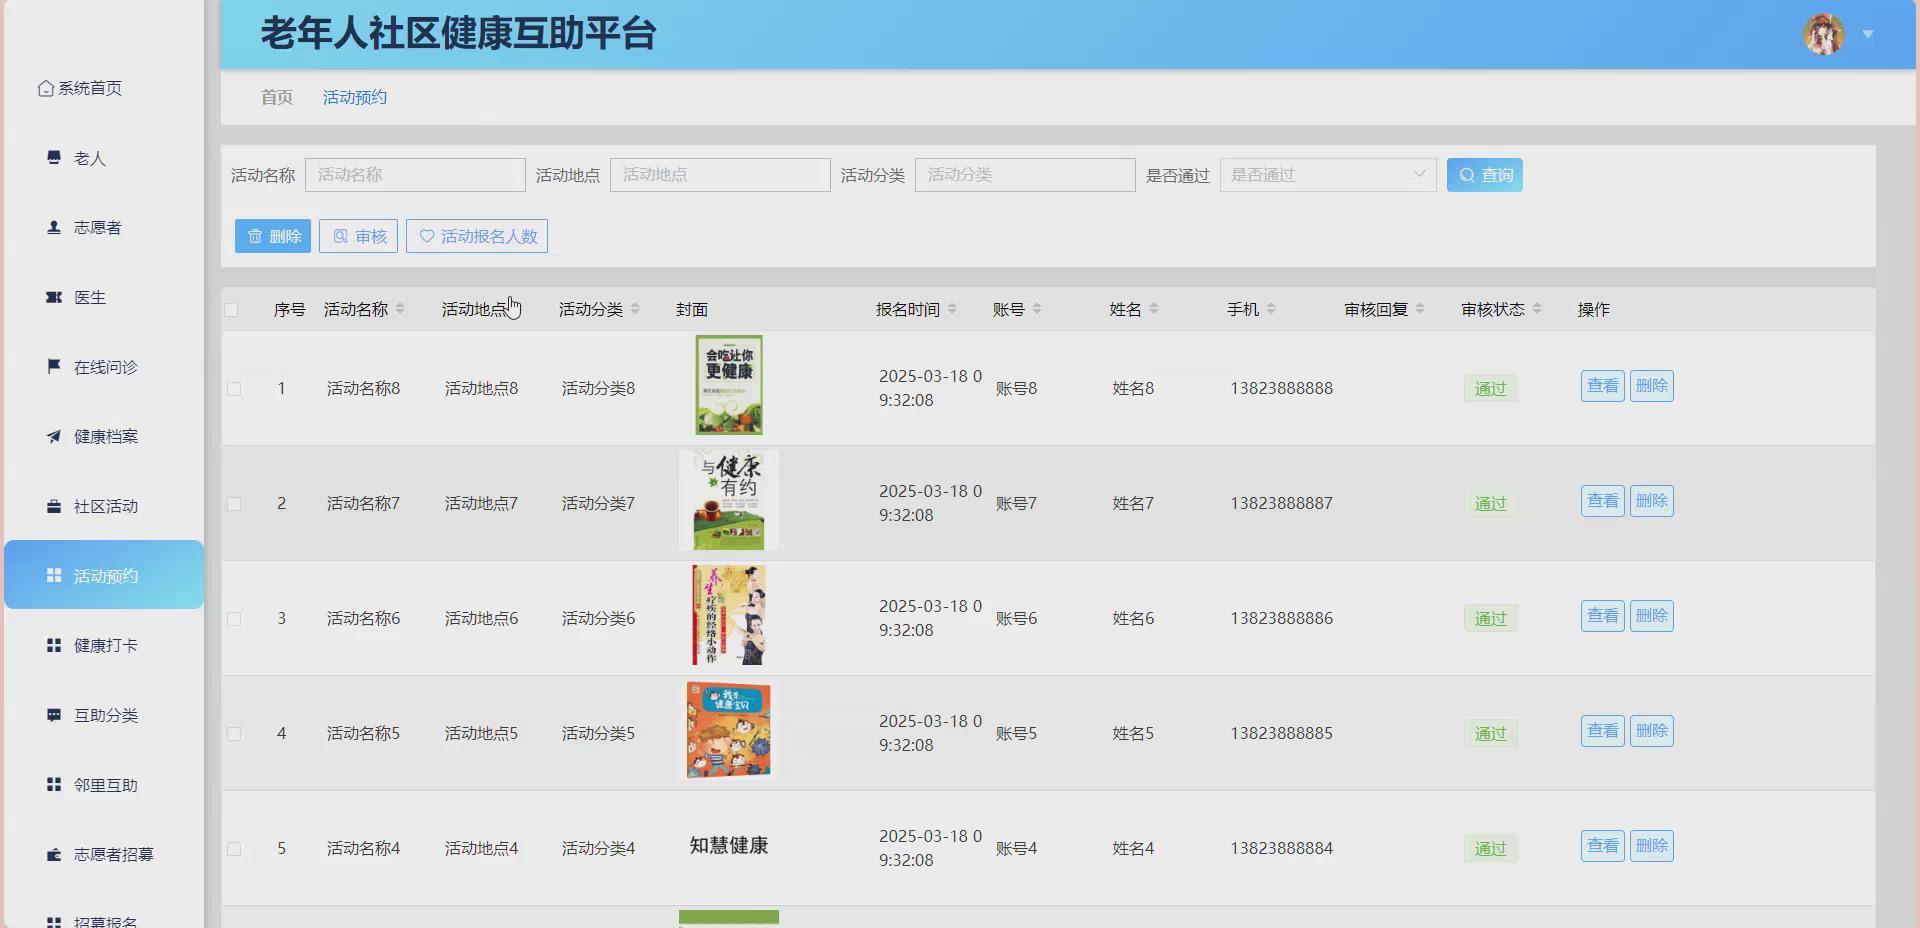Select the 健康档案 paper-plane icon
This screenshot has width=1920, height=928.
pos(54,436)
